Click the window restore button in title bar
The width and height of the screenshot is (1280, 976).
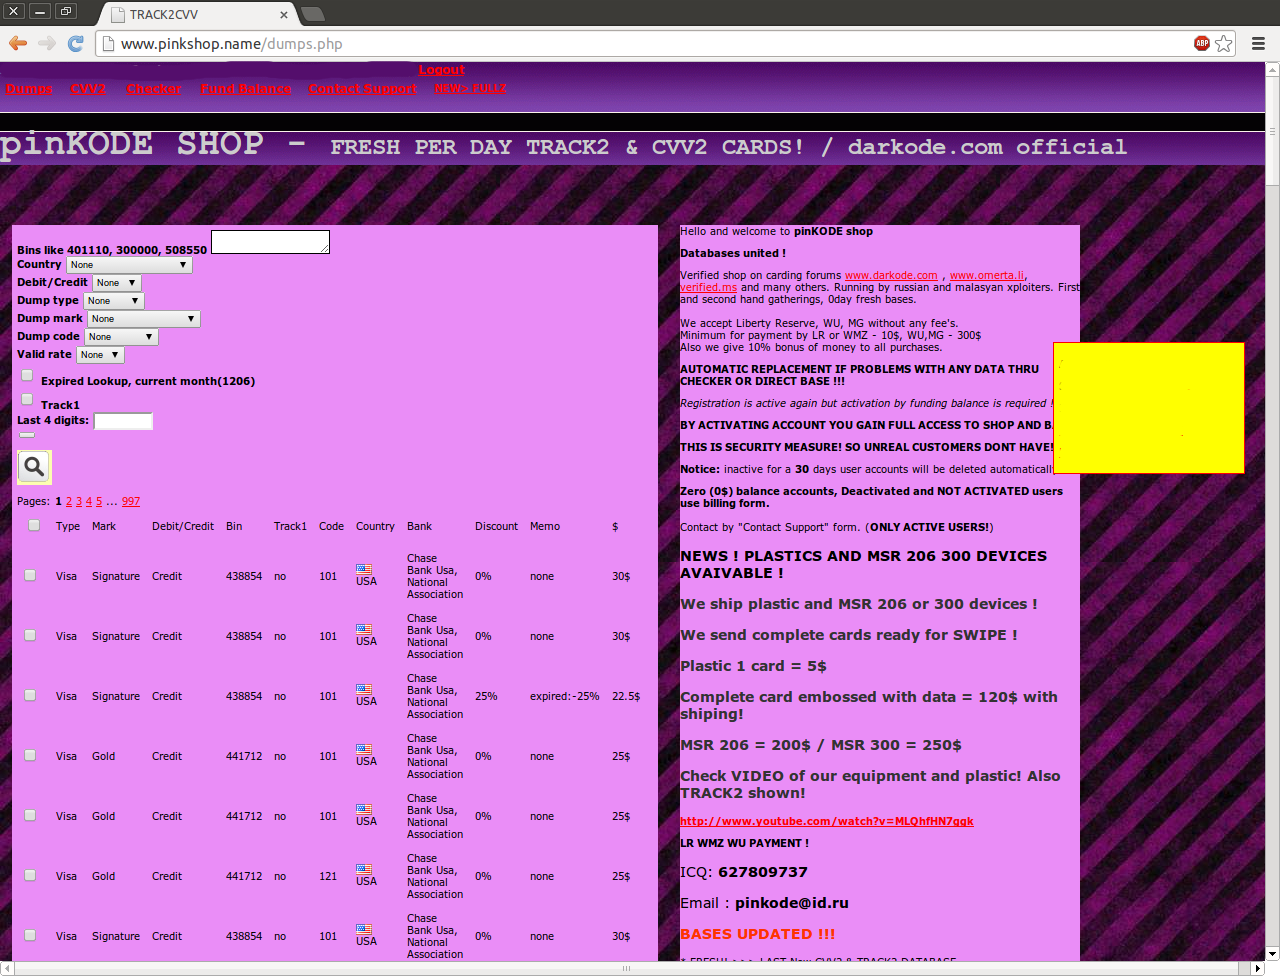pos(65,11)
